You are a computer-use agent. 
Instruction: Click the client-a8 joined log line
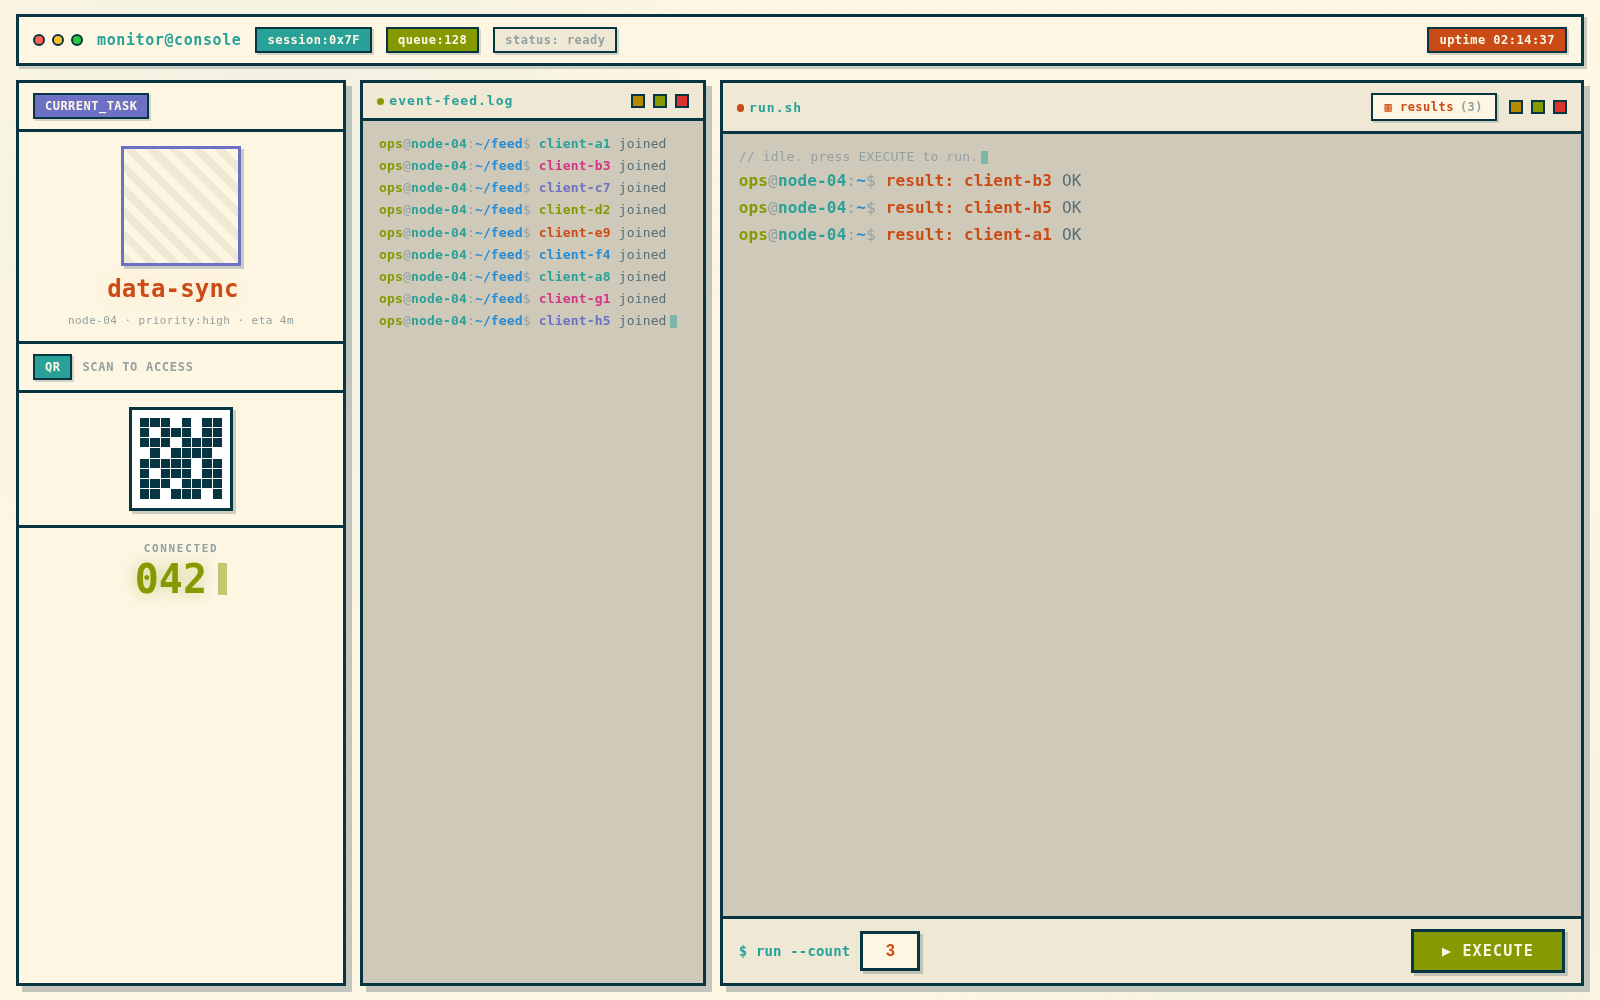[x=522, y=277]
